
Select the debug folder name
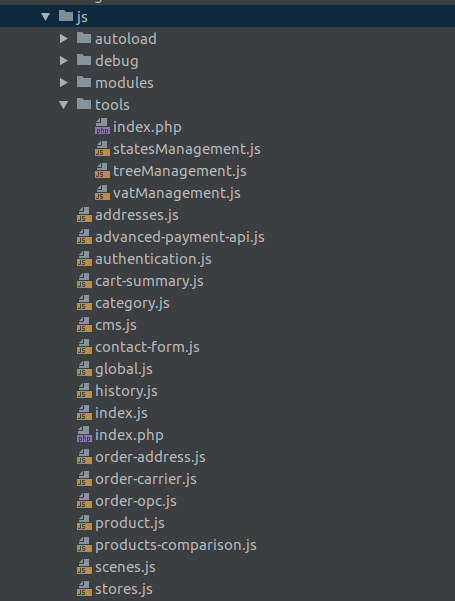point(117,61)
